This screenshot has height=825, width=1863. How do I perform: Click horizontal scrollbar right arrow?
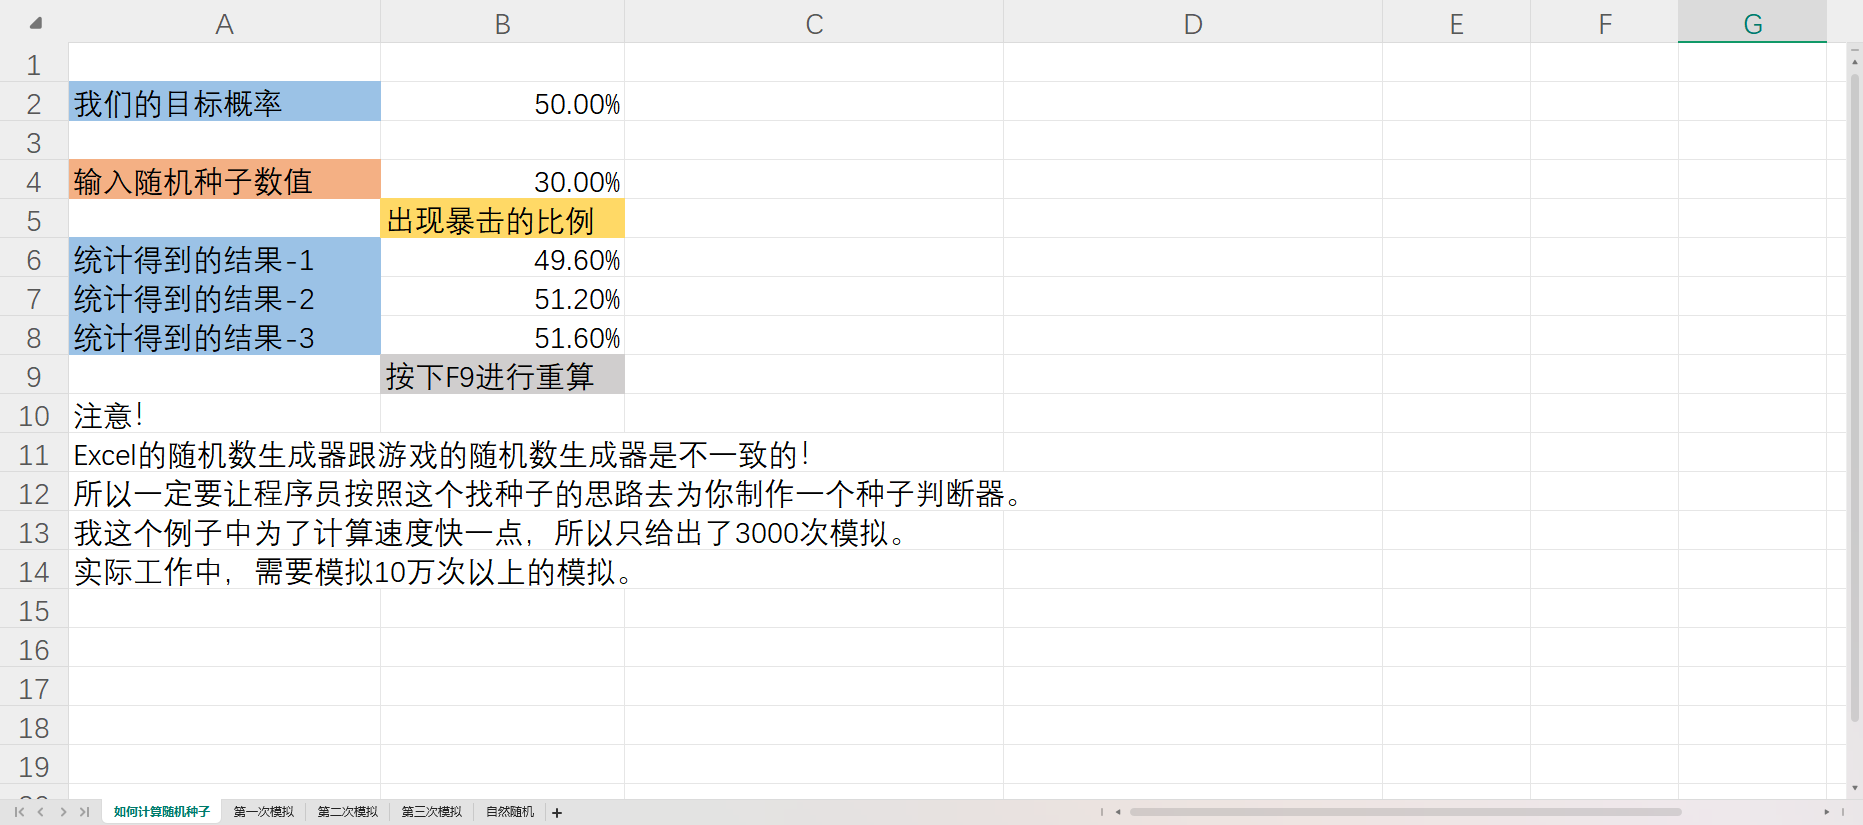click(1826, 812)
